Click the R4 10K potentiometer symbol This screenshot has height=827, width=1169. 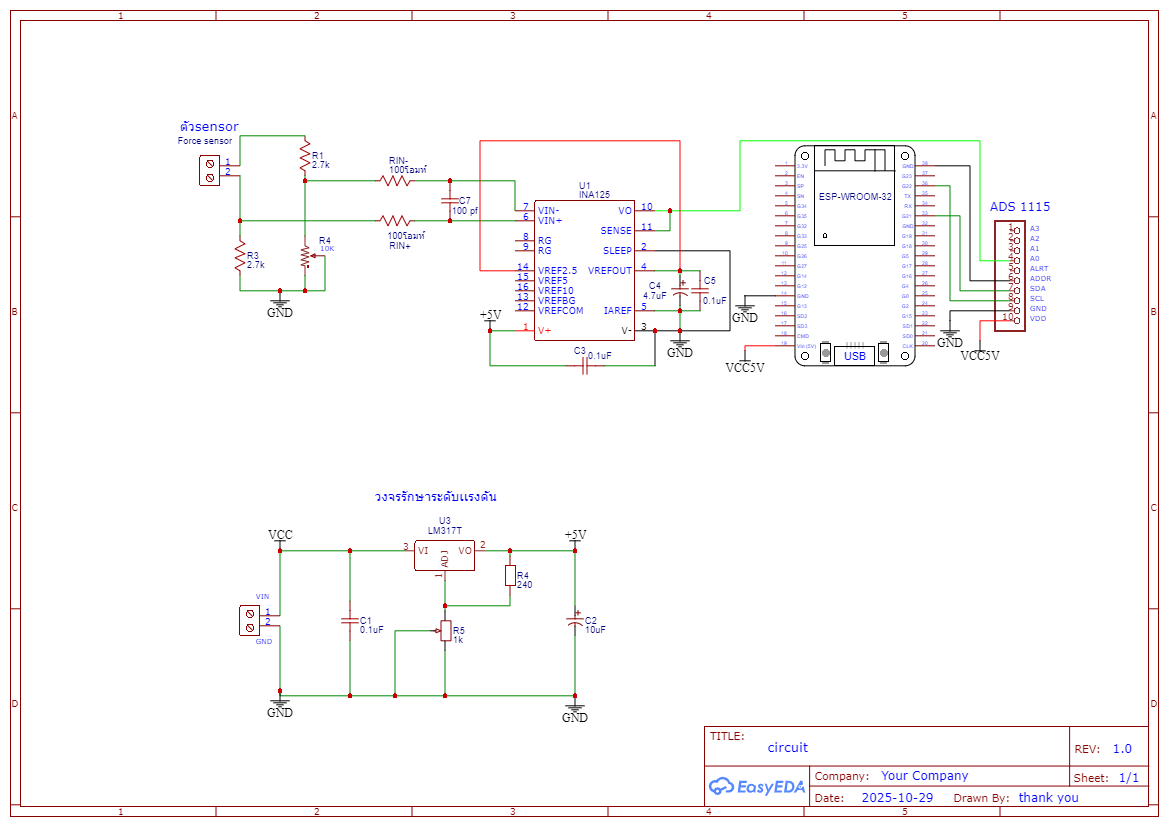point(305,256)
